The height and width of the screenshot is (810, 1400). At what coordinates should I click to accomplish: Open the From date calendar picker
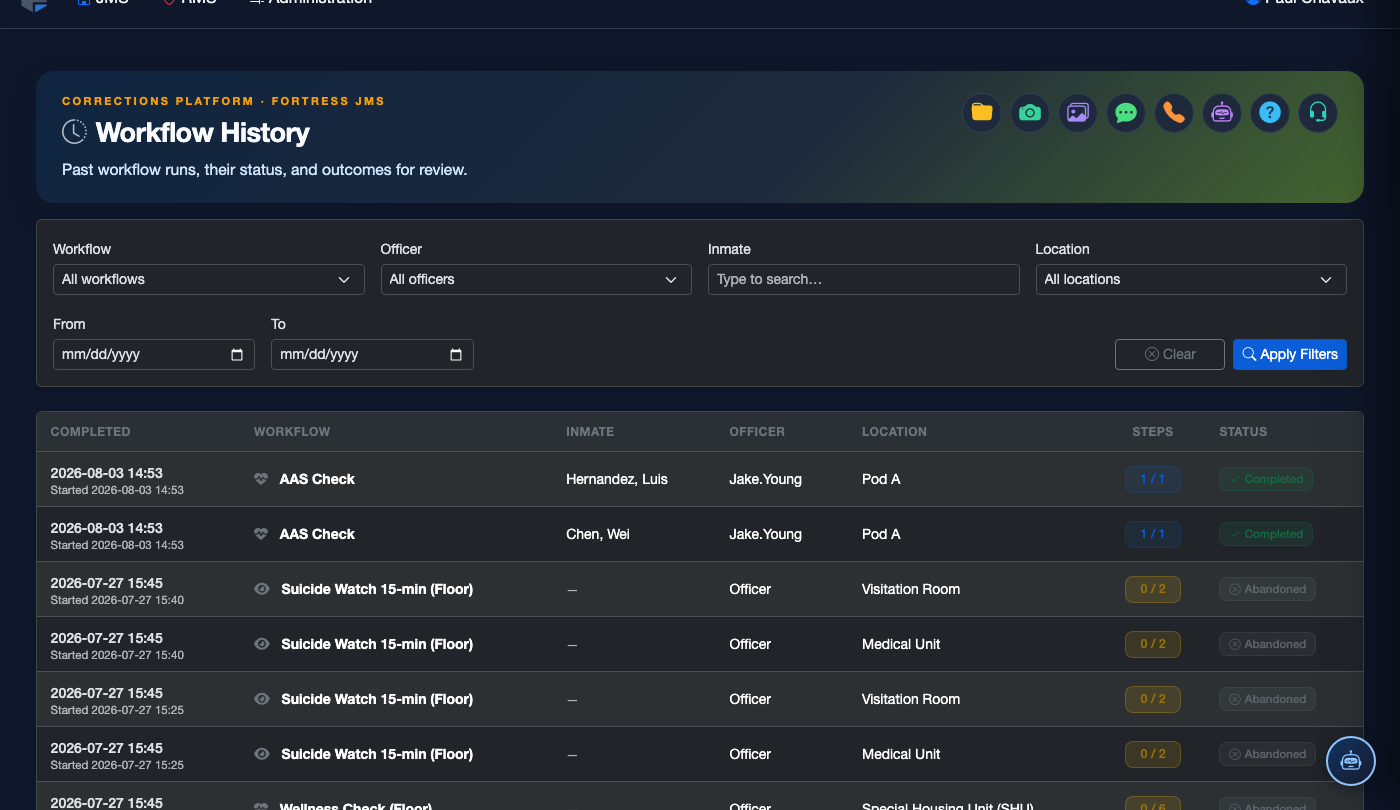pyautogui.click(x=237, y=354)
